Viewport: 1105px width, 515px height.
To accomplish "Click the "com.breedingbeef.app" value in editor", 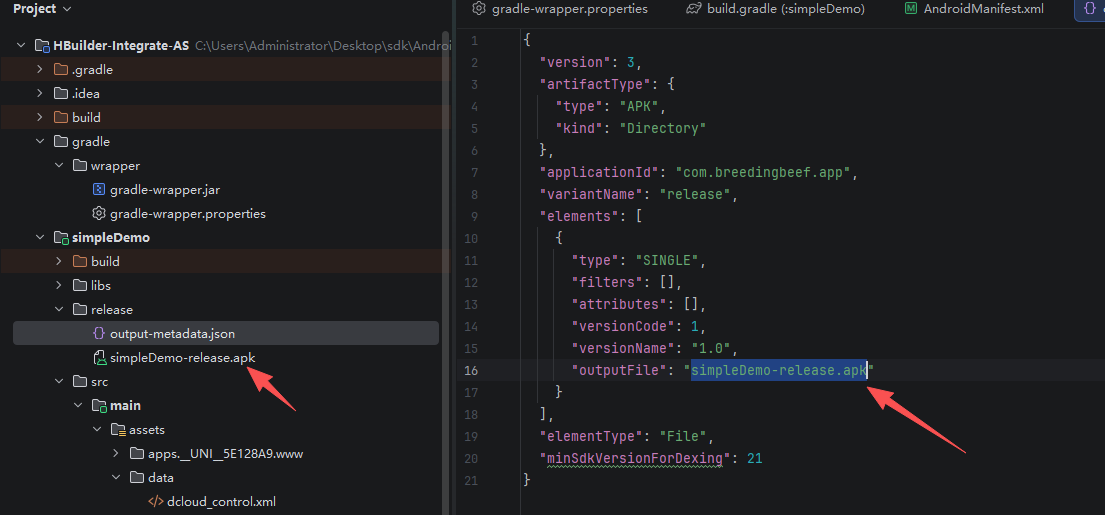I will click(765, 172).
